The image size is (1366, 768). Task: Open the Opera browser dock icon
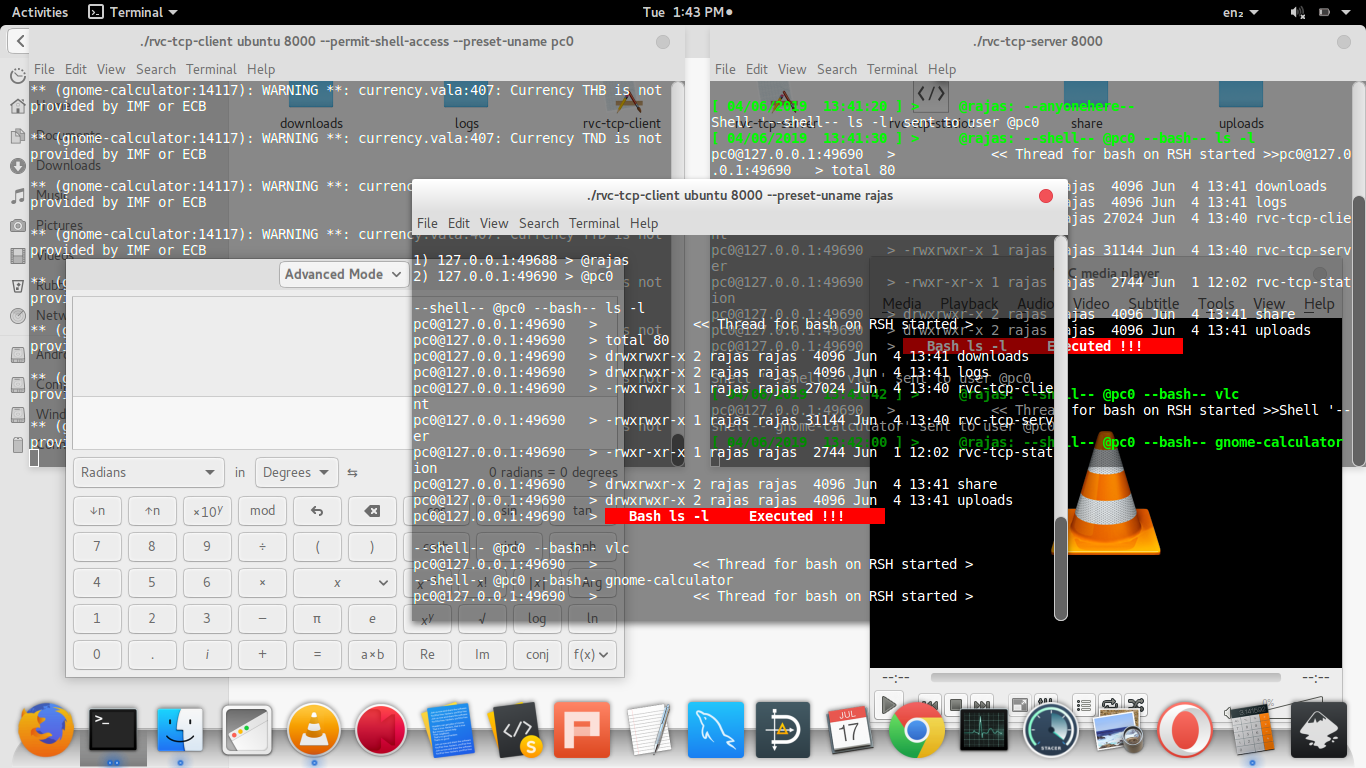click(1185, 729)
